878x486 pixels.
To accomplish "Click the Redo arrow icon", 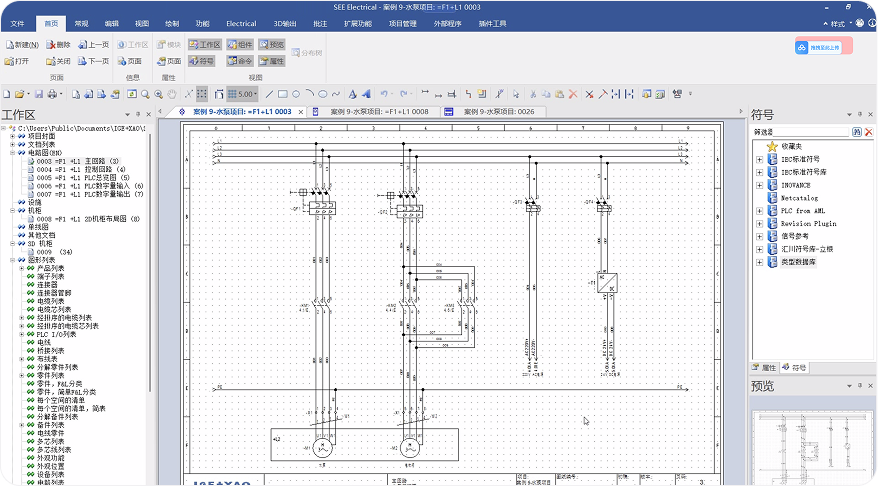I will pos(403,94).
